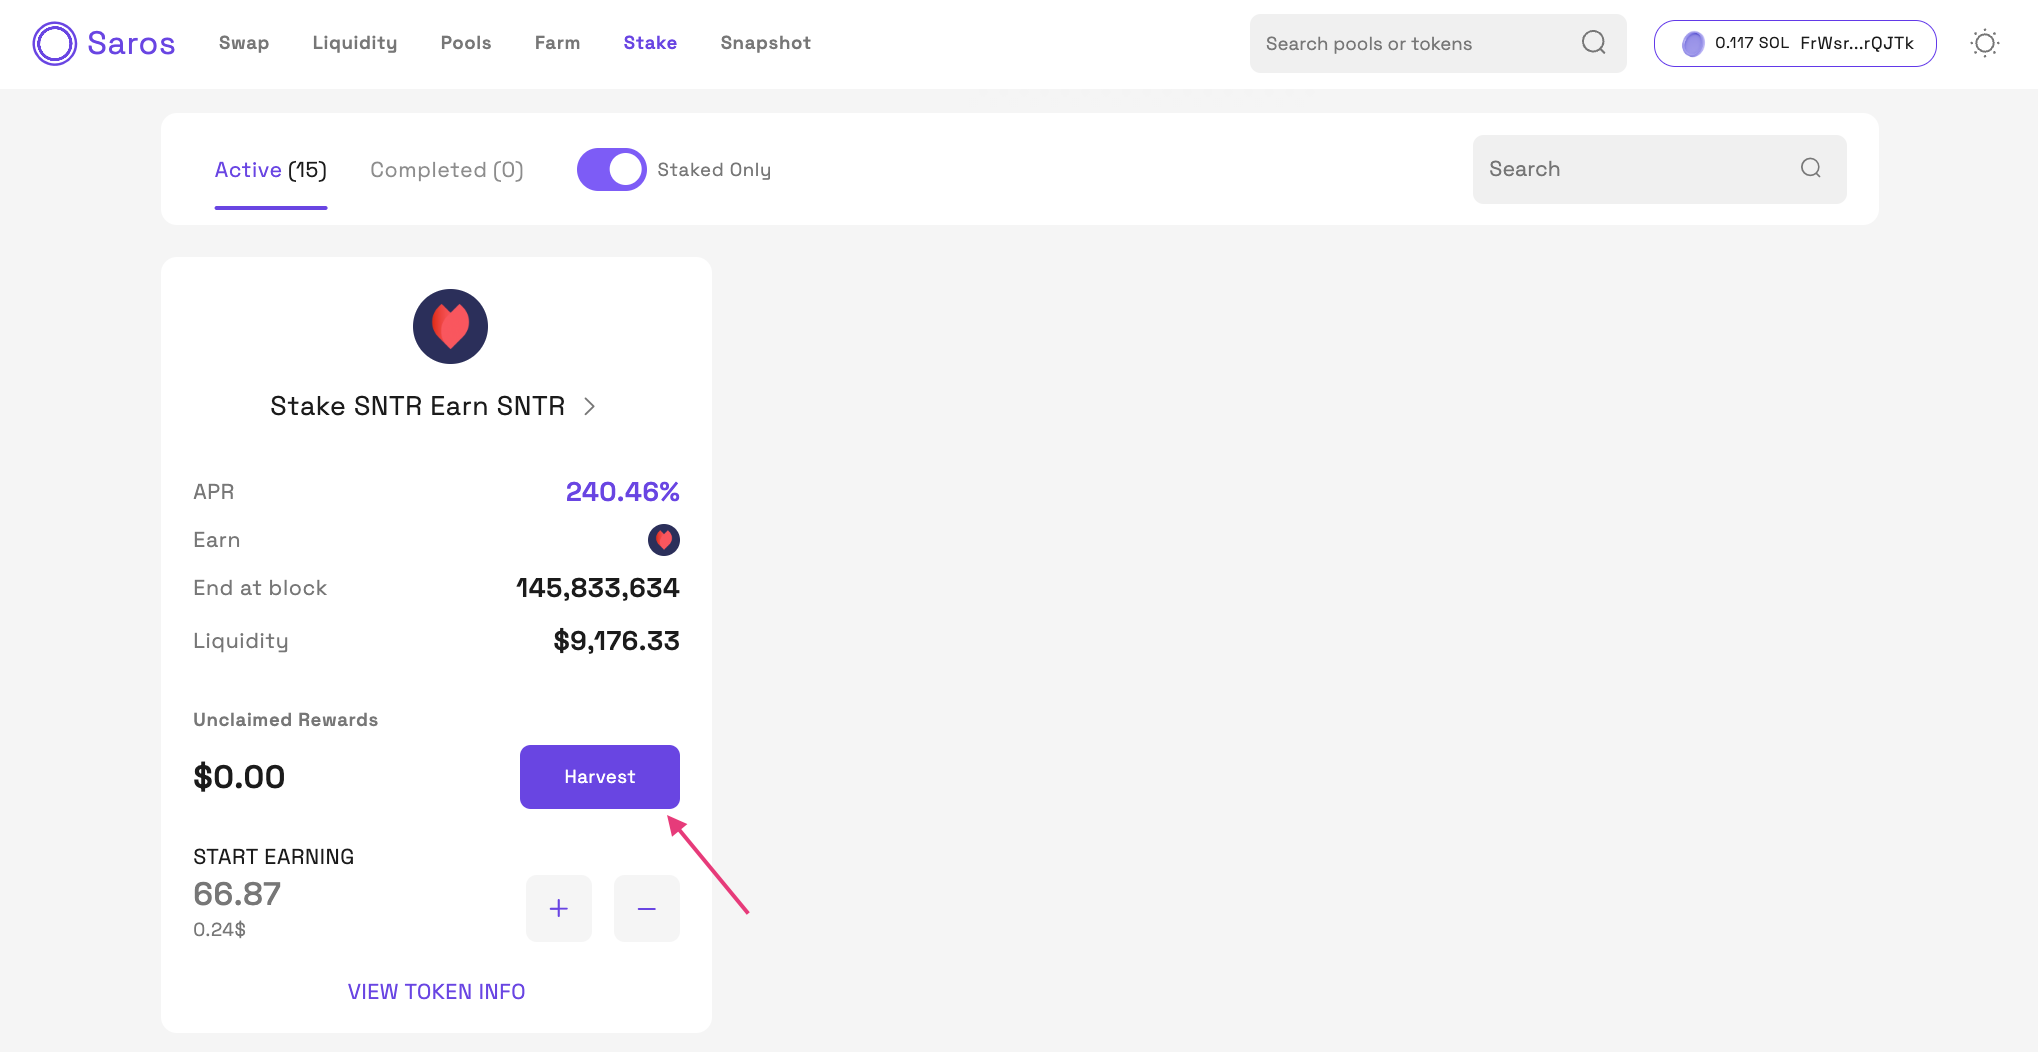Click the plus icon to stake more
Viewport: 2038px width, 1052px height.
558,908
